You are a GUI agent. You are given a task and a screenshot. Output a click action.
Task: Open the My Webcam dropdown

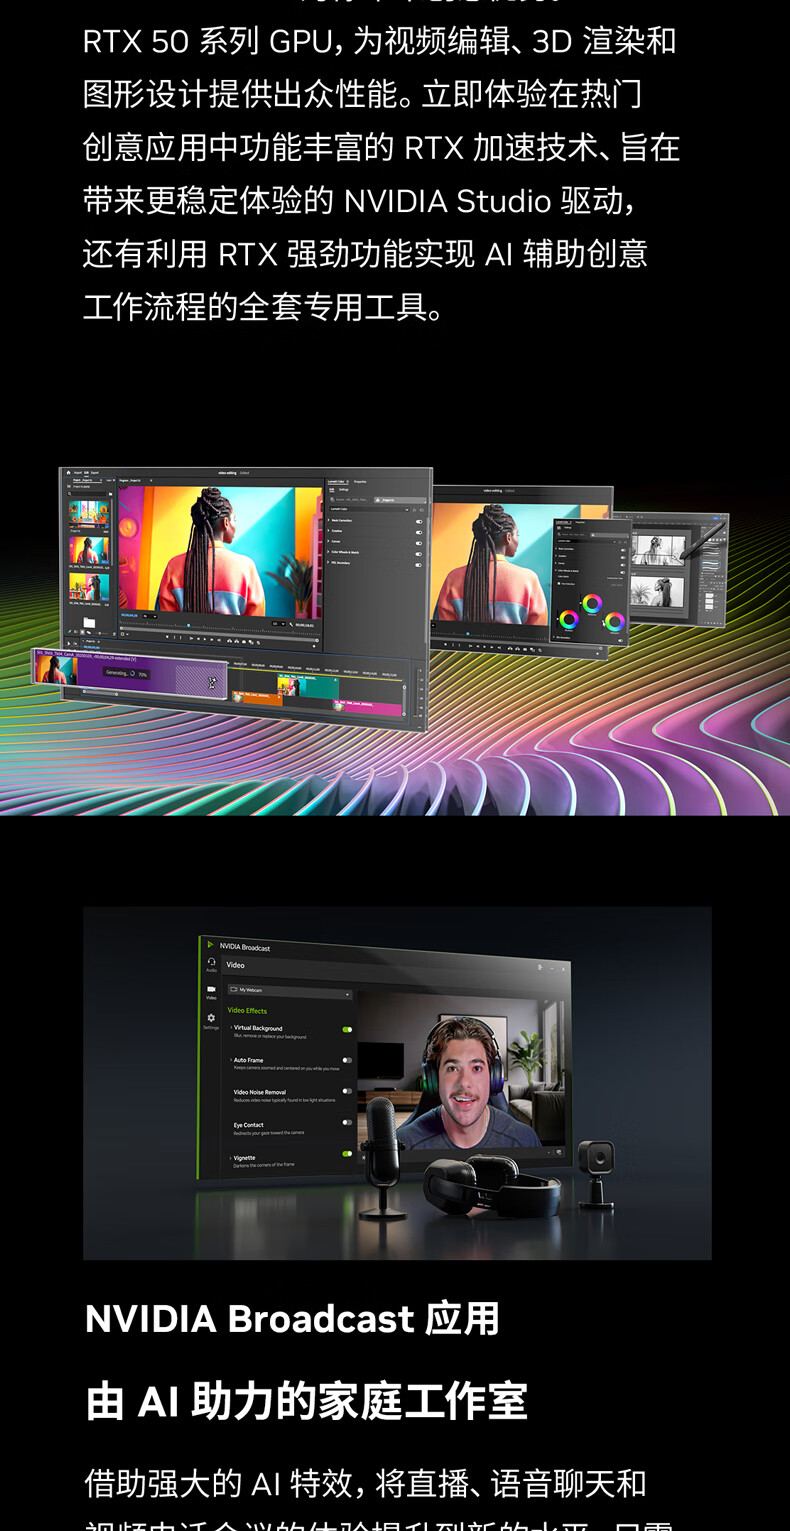point(290,992)
